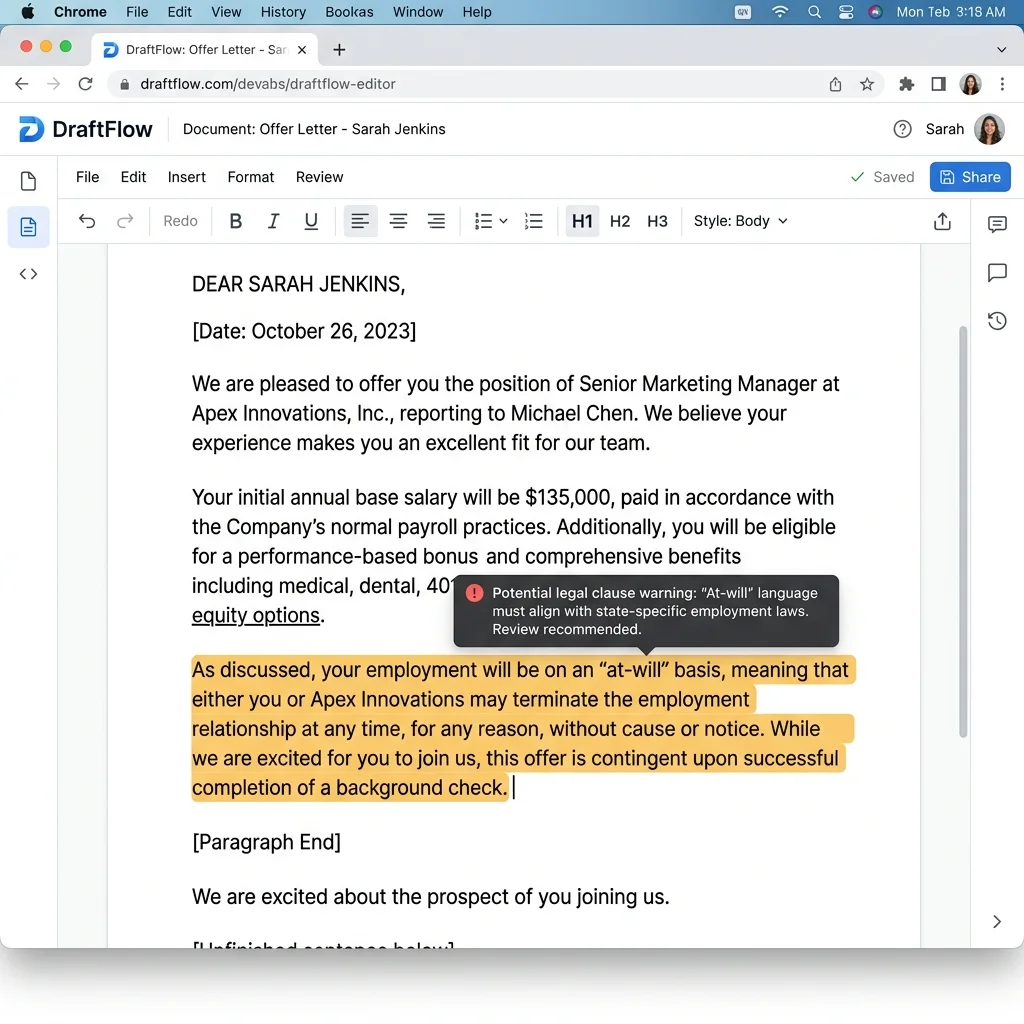Toggle underline formatting
The image size is (1024, 1024).
click(x=312, y=221)
